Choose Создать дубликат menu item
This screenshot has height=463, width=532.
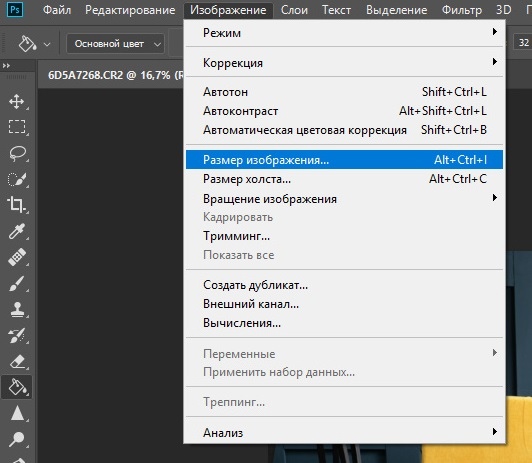click(344, 285)
